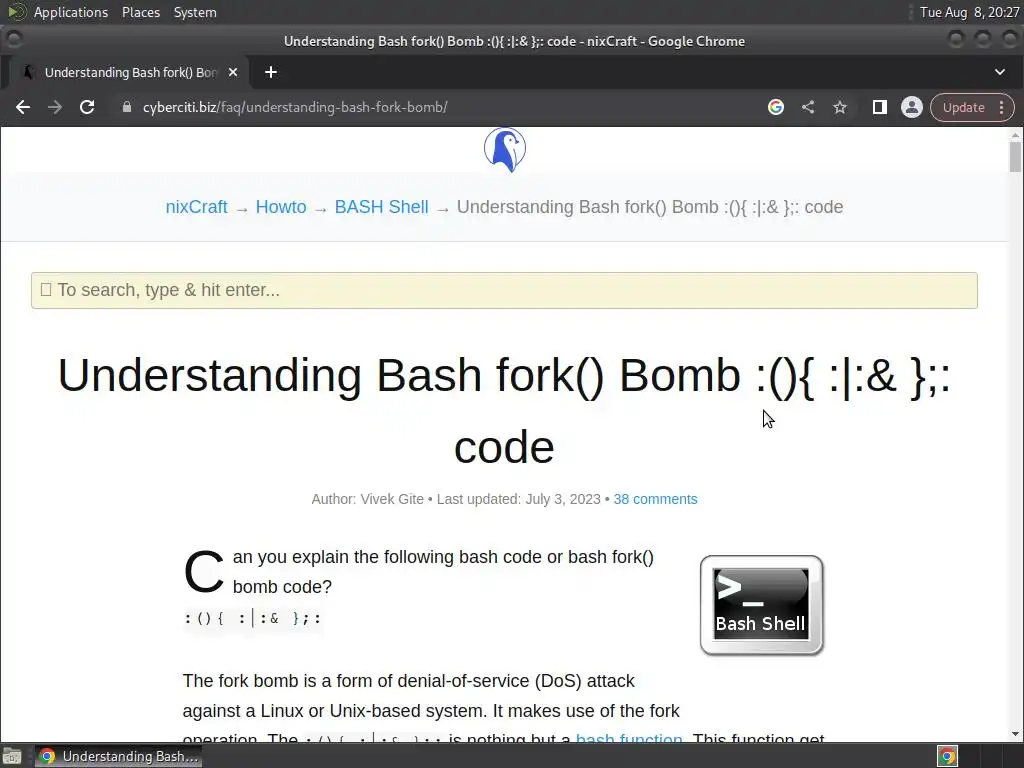Click the page vertical scrollbar thumb
Image resolution: width=1024 pixels, height=768 pixels.
coord(1015,157)
